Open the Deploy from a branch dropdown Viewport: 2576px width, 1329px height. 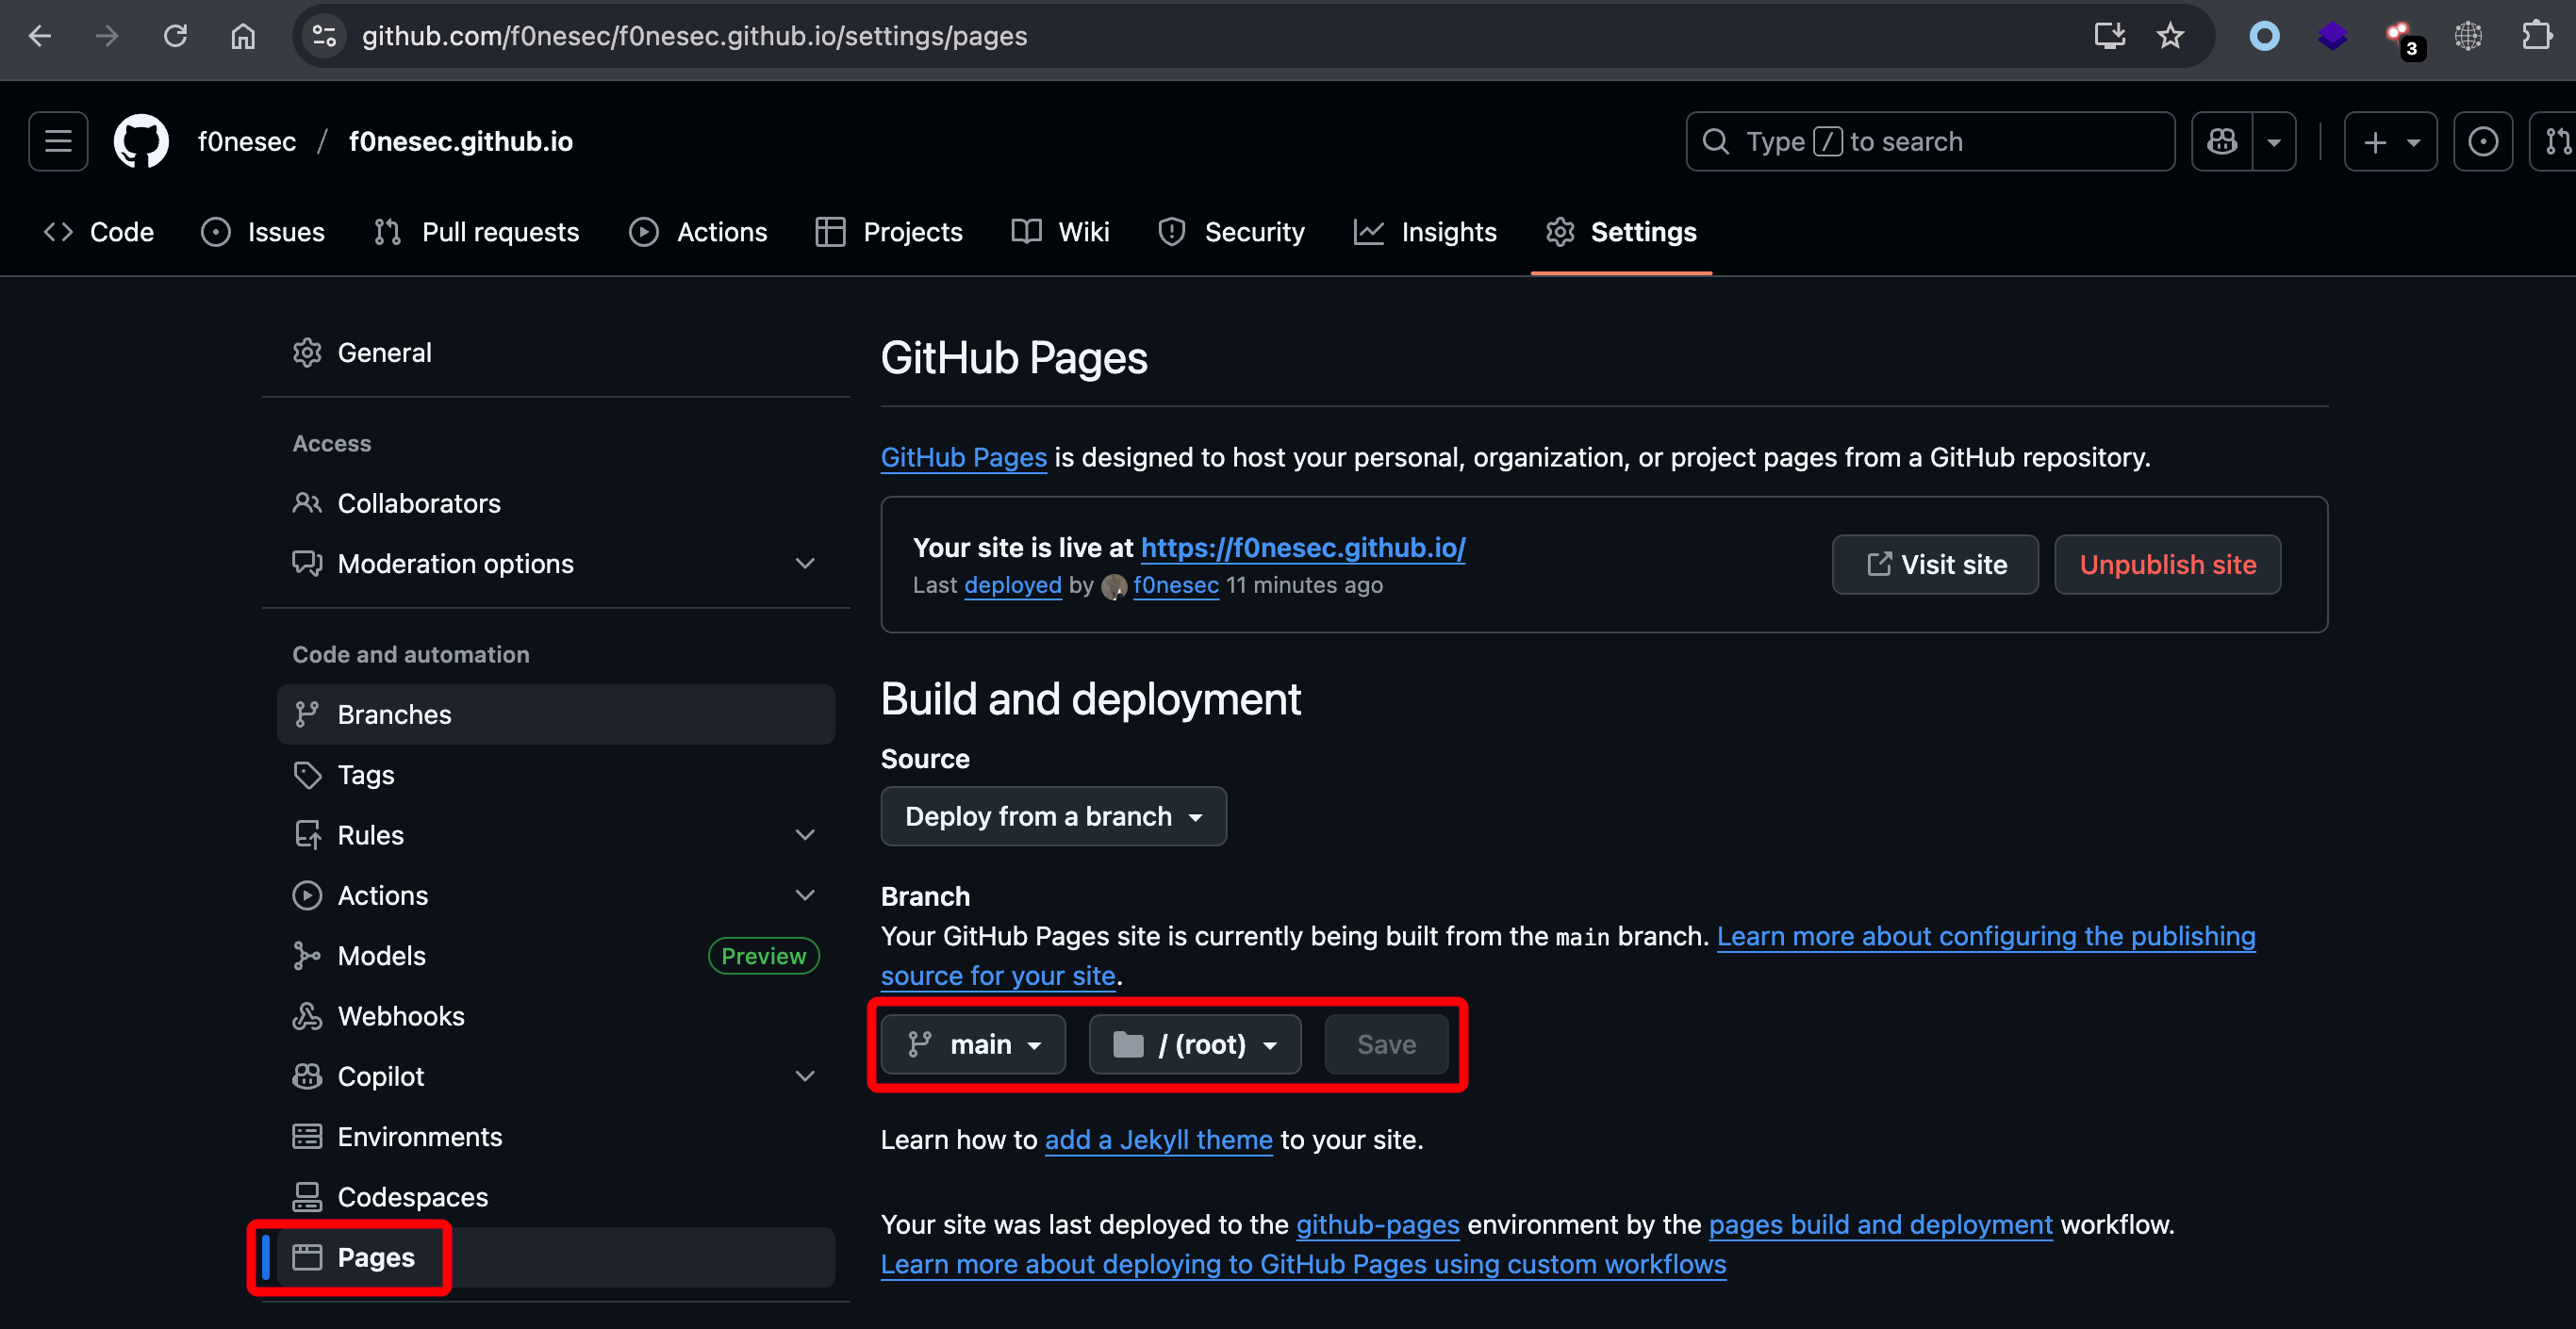pos(1053,816)
